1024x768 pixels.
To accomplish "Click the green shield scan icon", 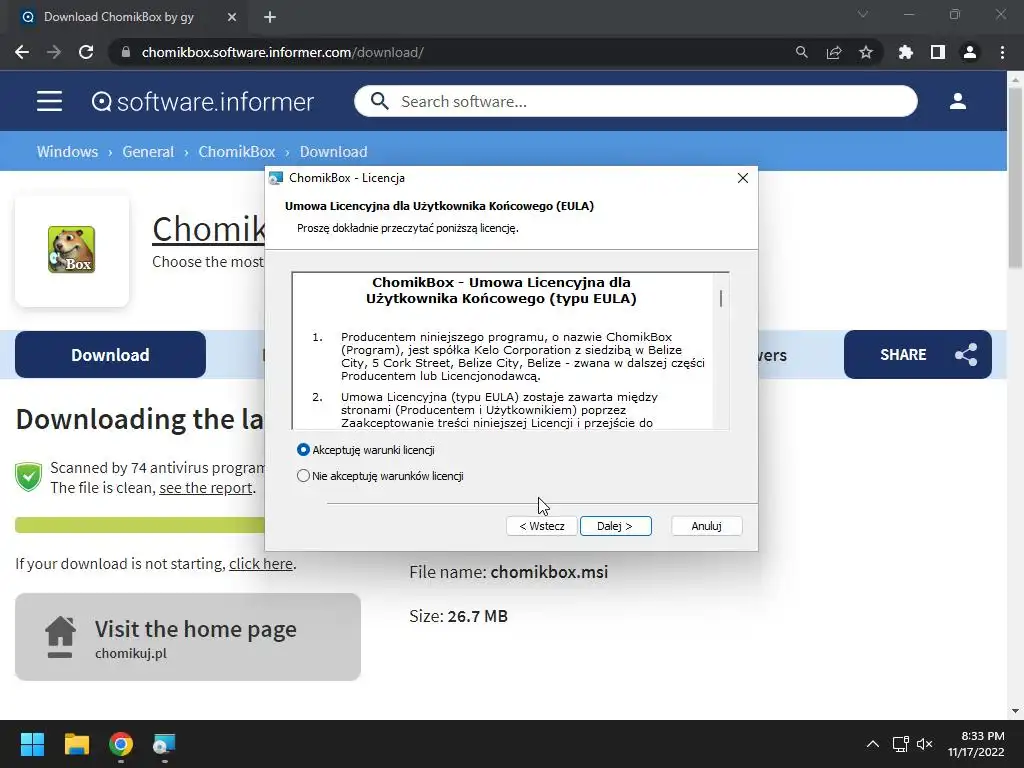I will click(x=29, y=477).
